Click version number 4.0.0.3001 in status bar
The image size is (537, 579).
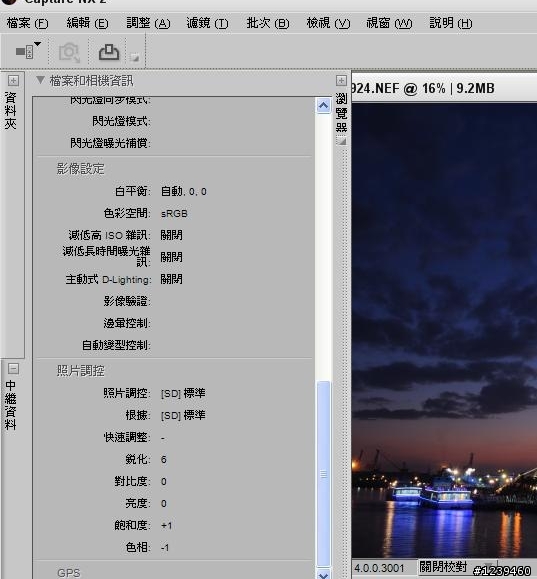click(379, 568)
